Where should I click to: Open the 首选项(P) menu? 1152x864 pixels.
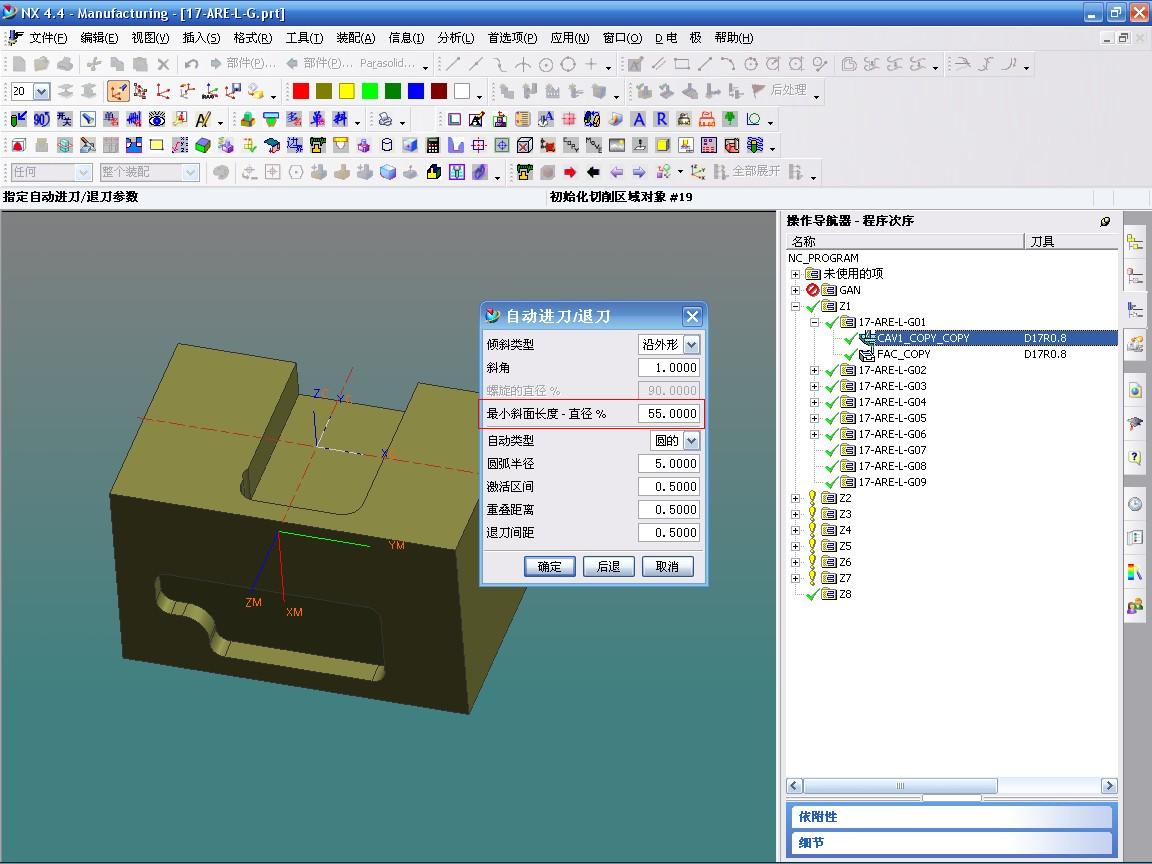pos(512,38)
